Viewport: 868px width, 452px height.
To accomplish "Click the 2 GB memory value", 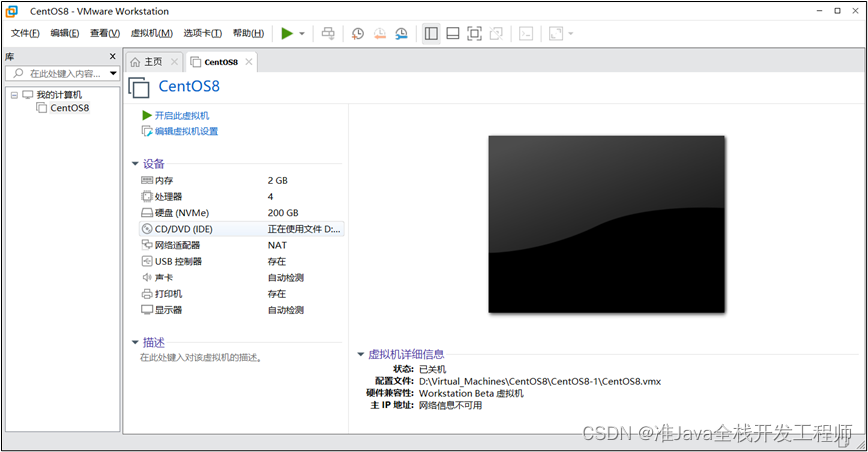I will 277,180.
